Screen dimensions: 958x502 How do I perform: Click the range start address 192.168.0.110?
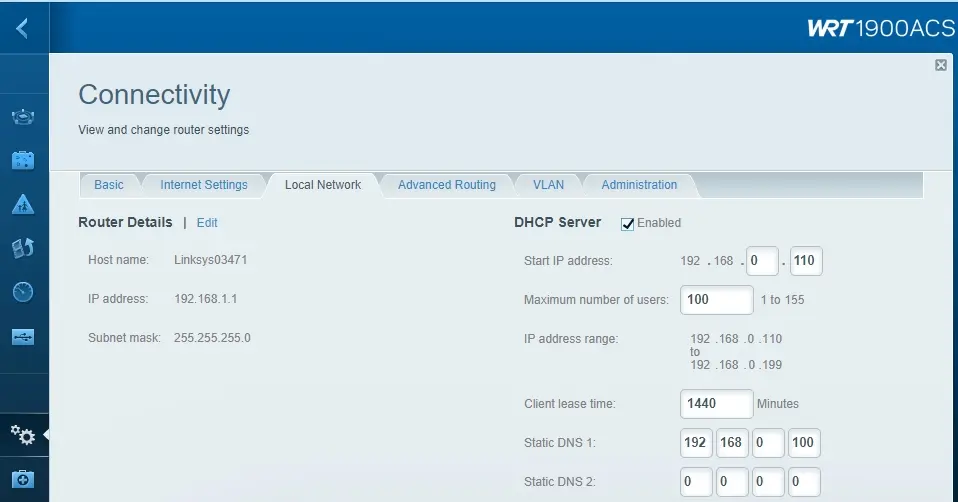(x=736, y=338)
